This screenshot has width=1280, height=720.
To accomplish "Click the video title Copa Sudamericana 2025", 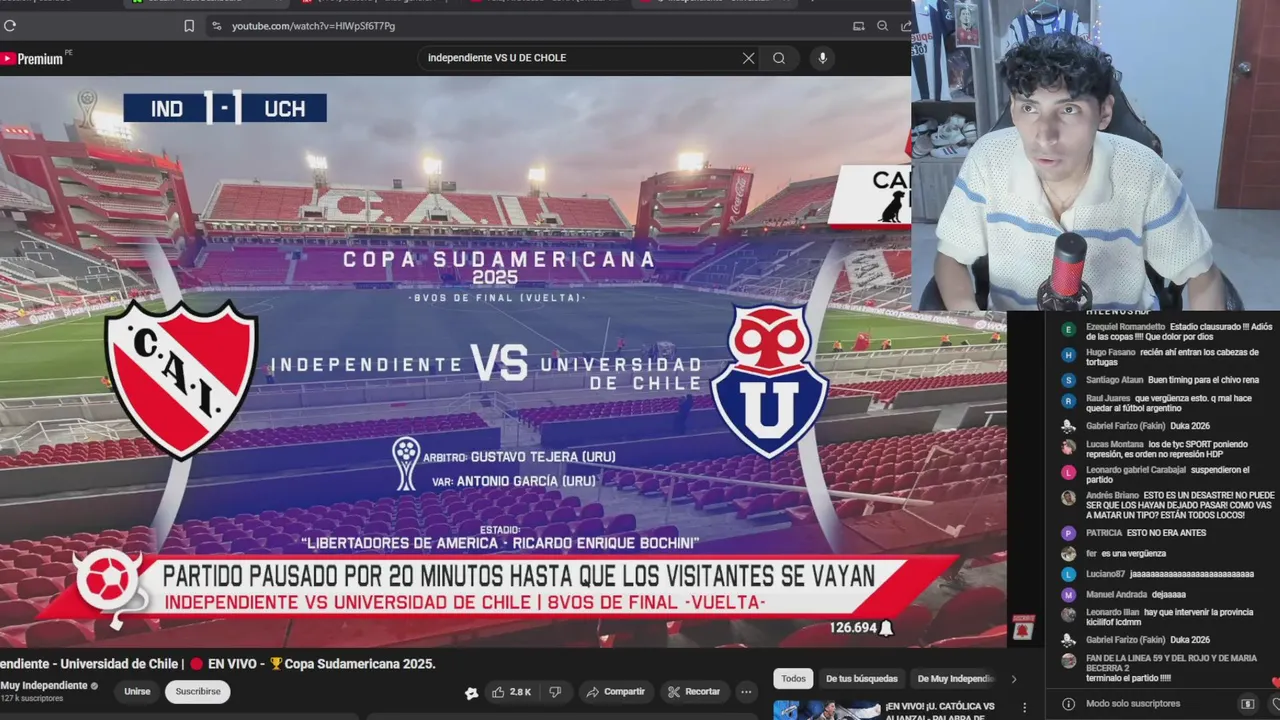I will [218, 664].
